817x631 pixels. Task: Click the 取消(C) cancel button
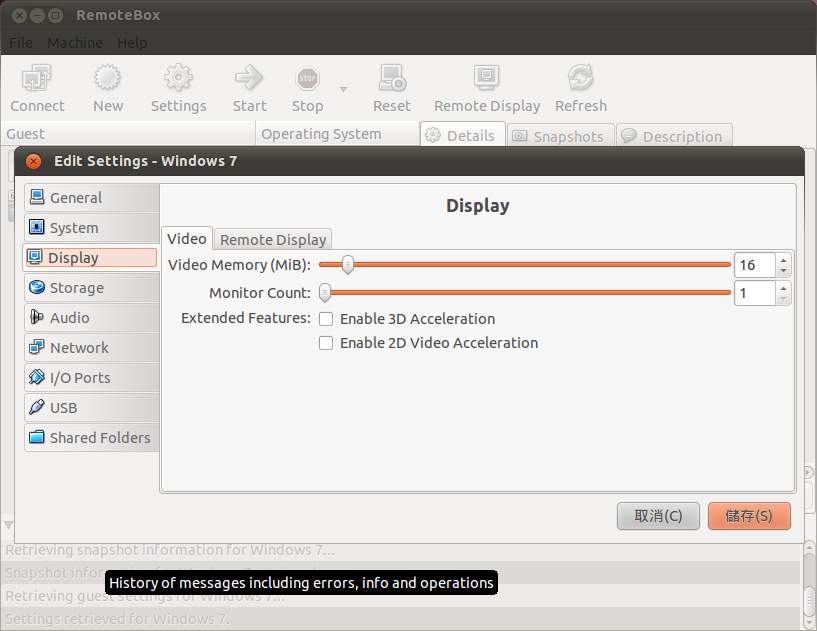pos(658,516)
